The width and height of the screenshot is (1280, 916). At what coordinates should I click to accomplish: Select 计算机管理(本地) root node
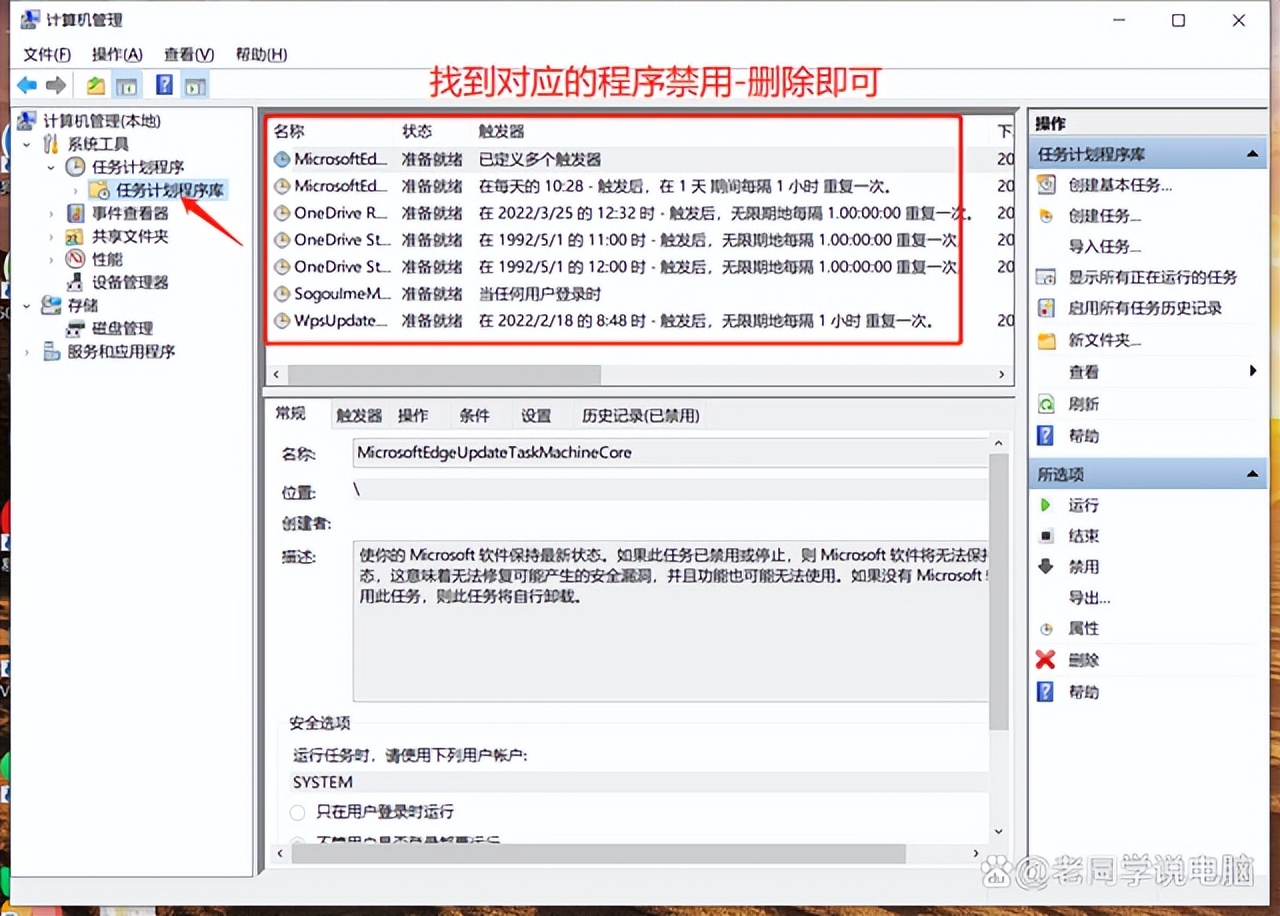(102, 121)
